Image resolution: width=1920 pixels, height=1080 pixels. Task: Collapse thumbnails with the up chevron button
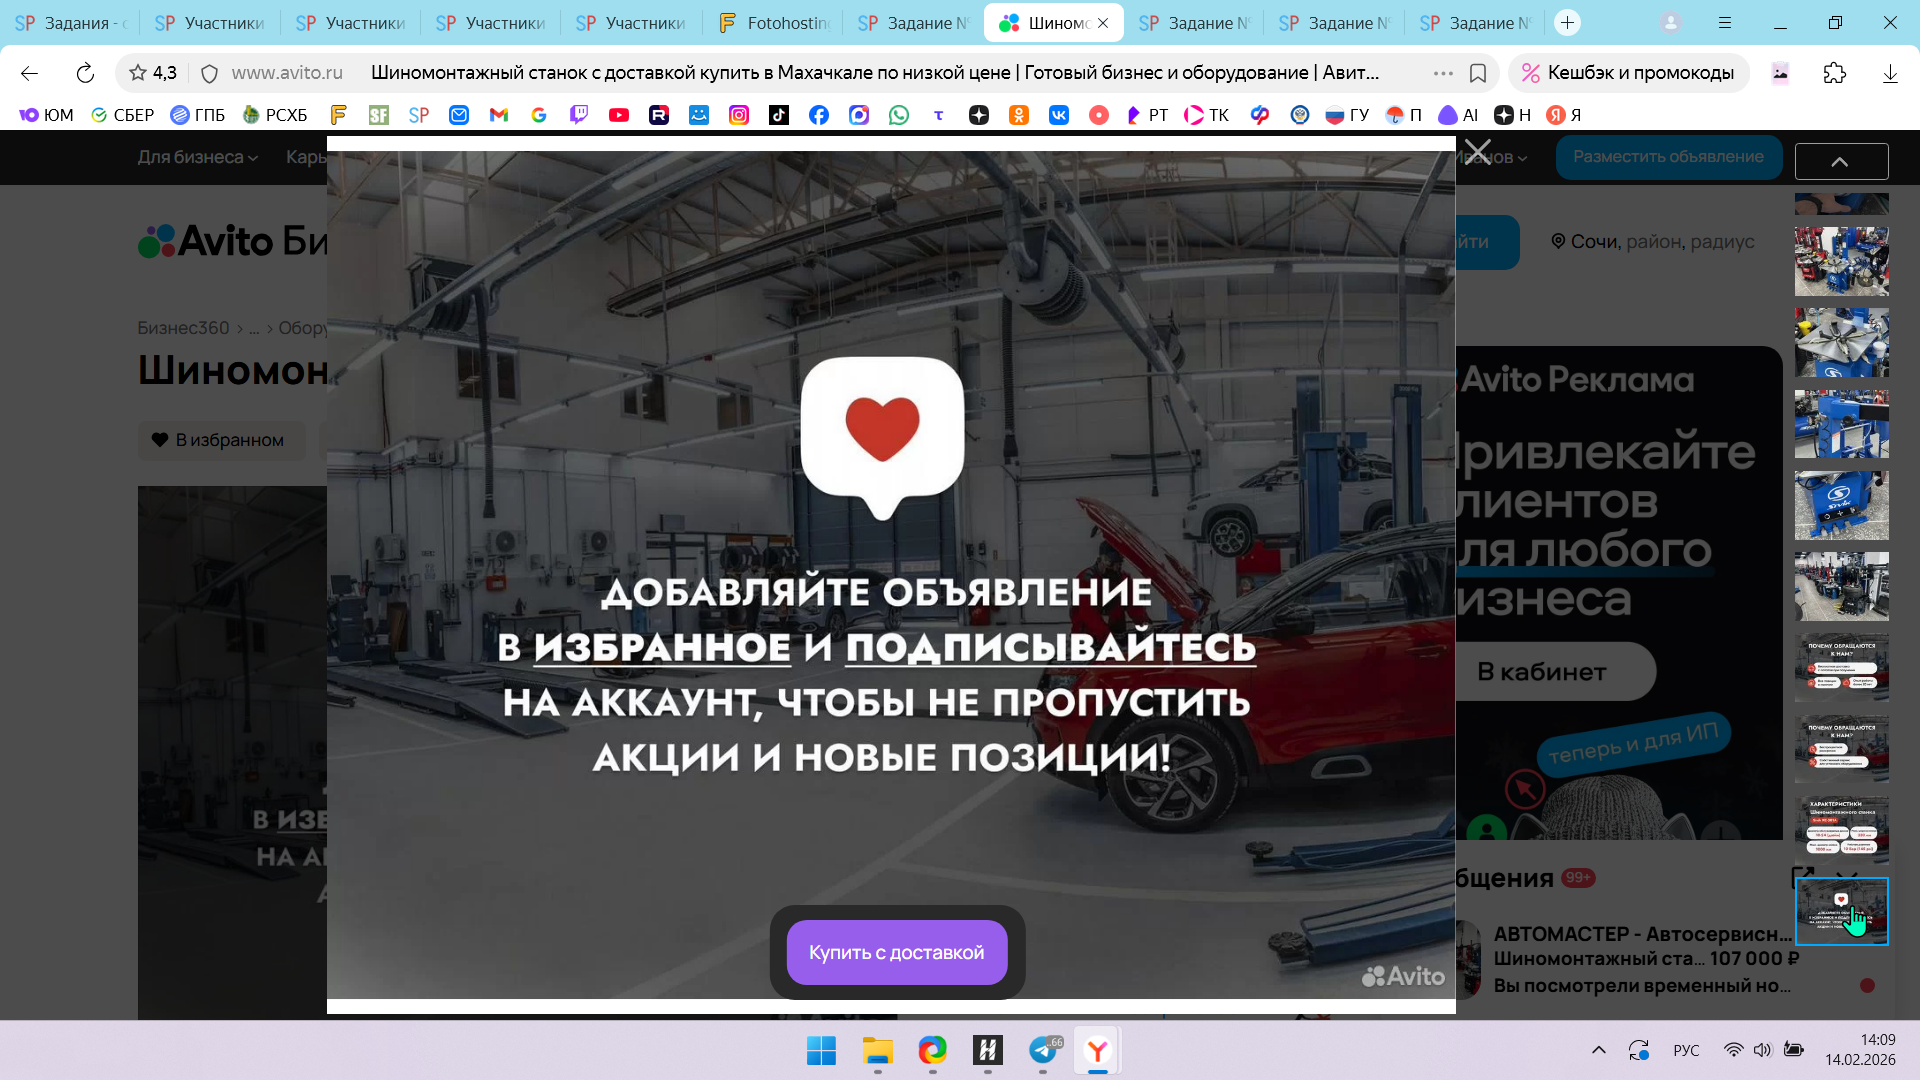[1841, 161]
